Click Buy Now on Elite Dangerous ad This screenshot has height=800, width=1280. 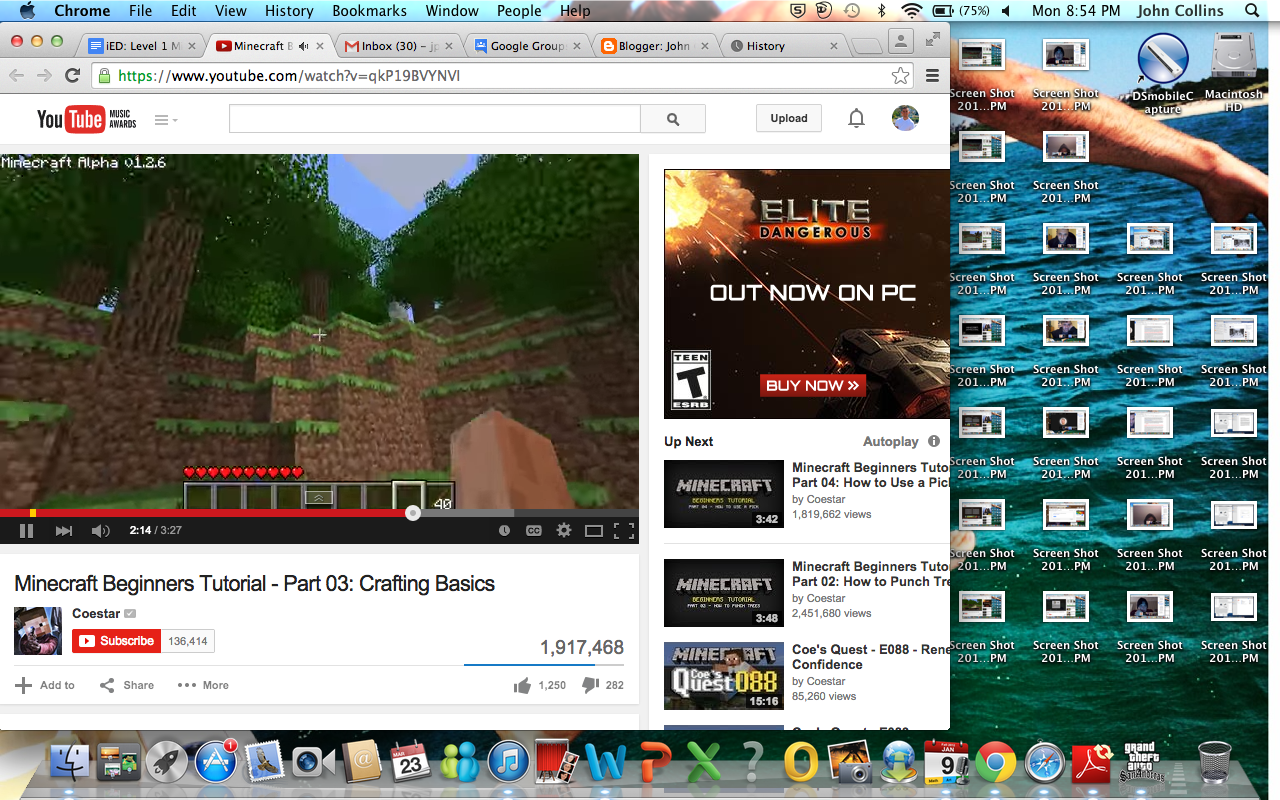tap(813, 385)
